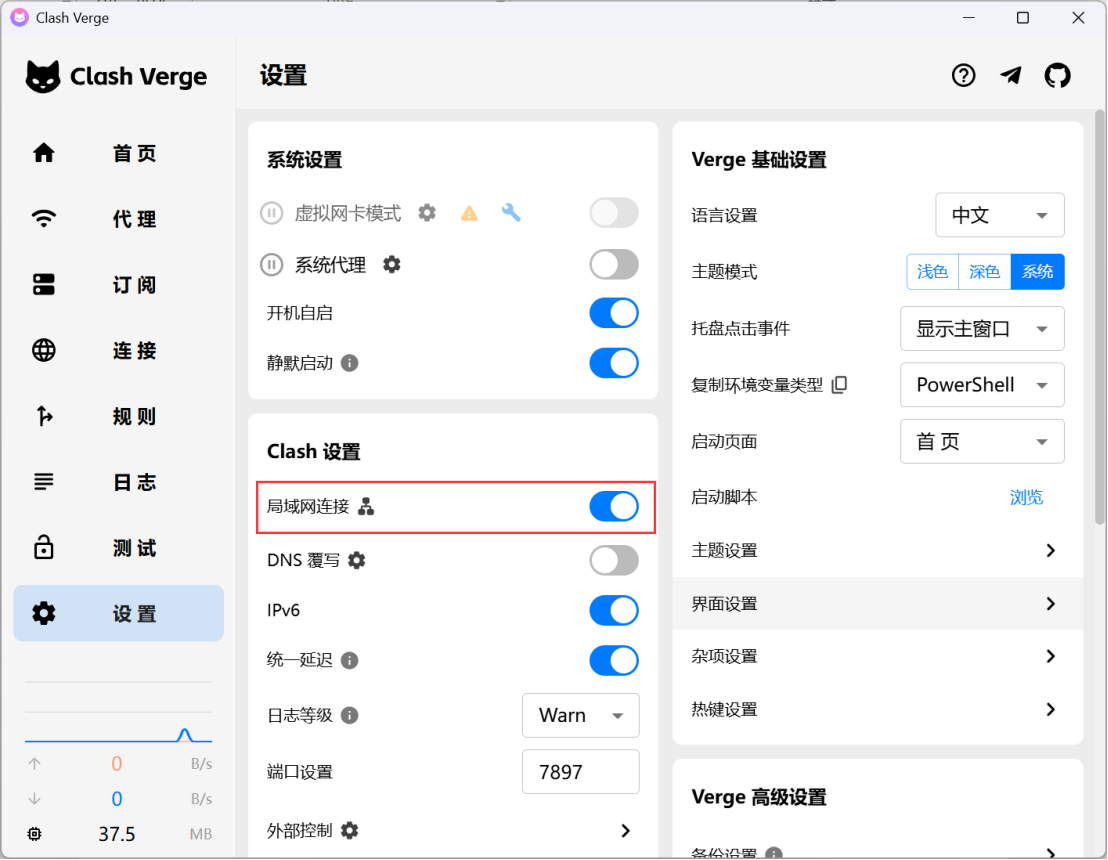This screenshot has width=1108, height=860.
Task: Click the download arrow traffic icon
Action: pos(34,799)
